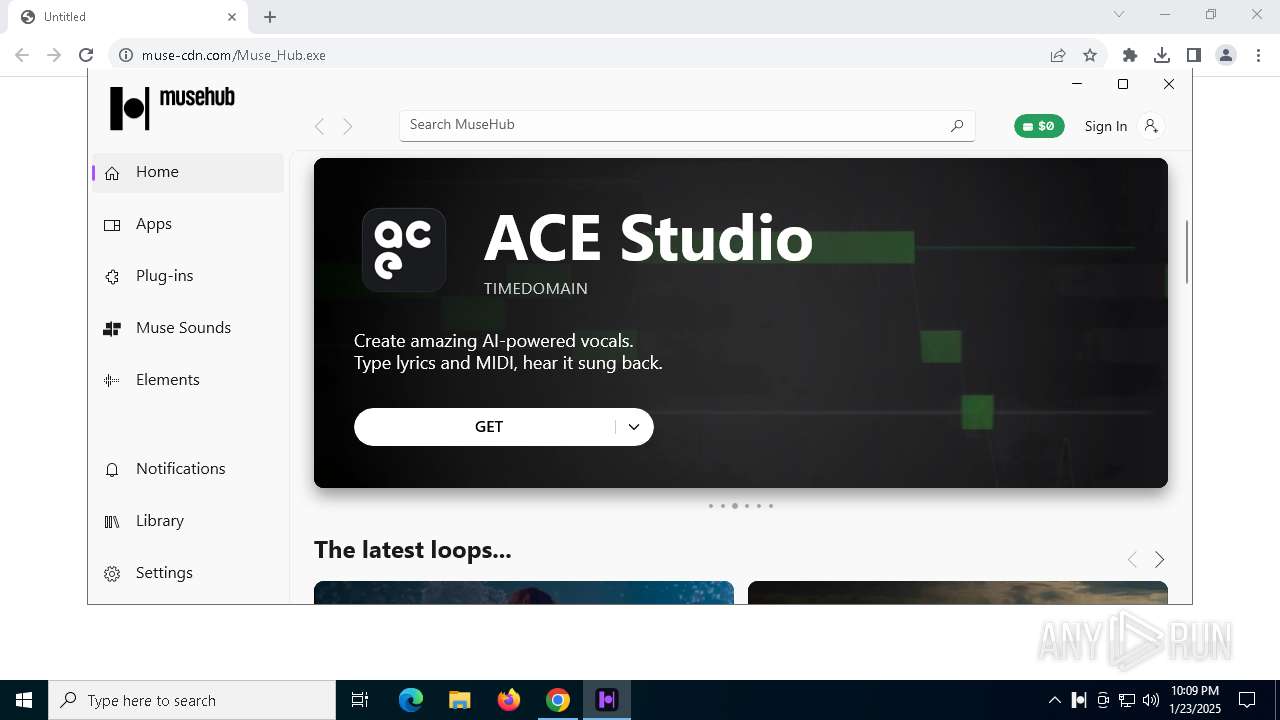Click the MuseHub vertical scrollbar
The height and width of the screenshot is (720, 1280).
(x=1187, y=252)
